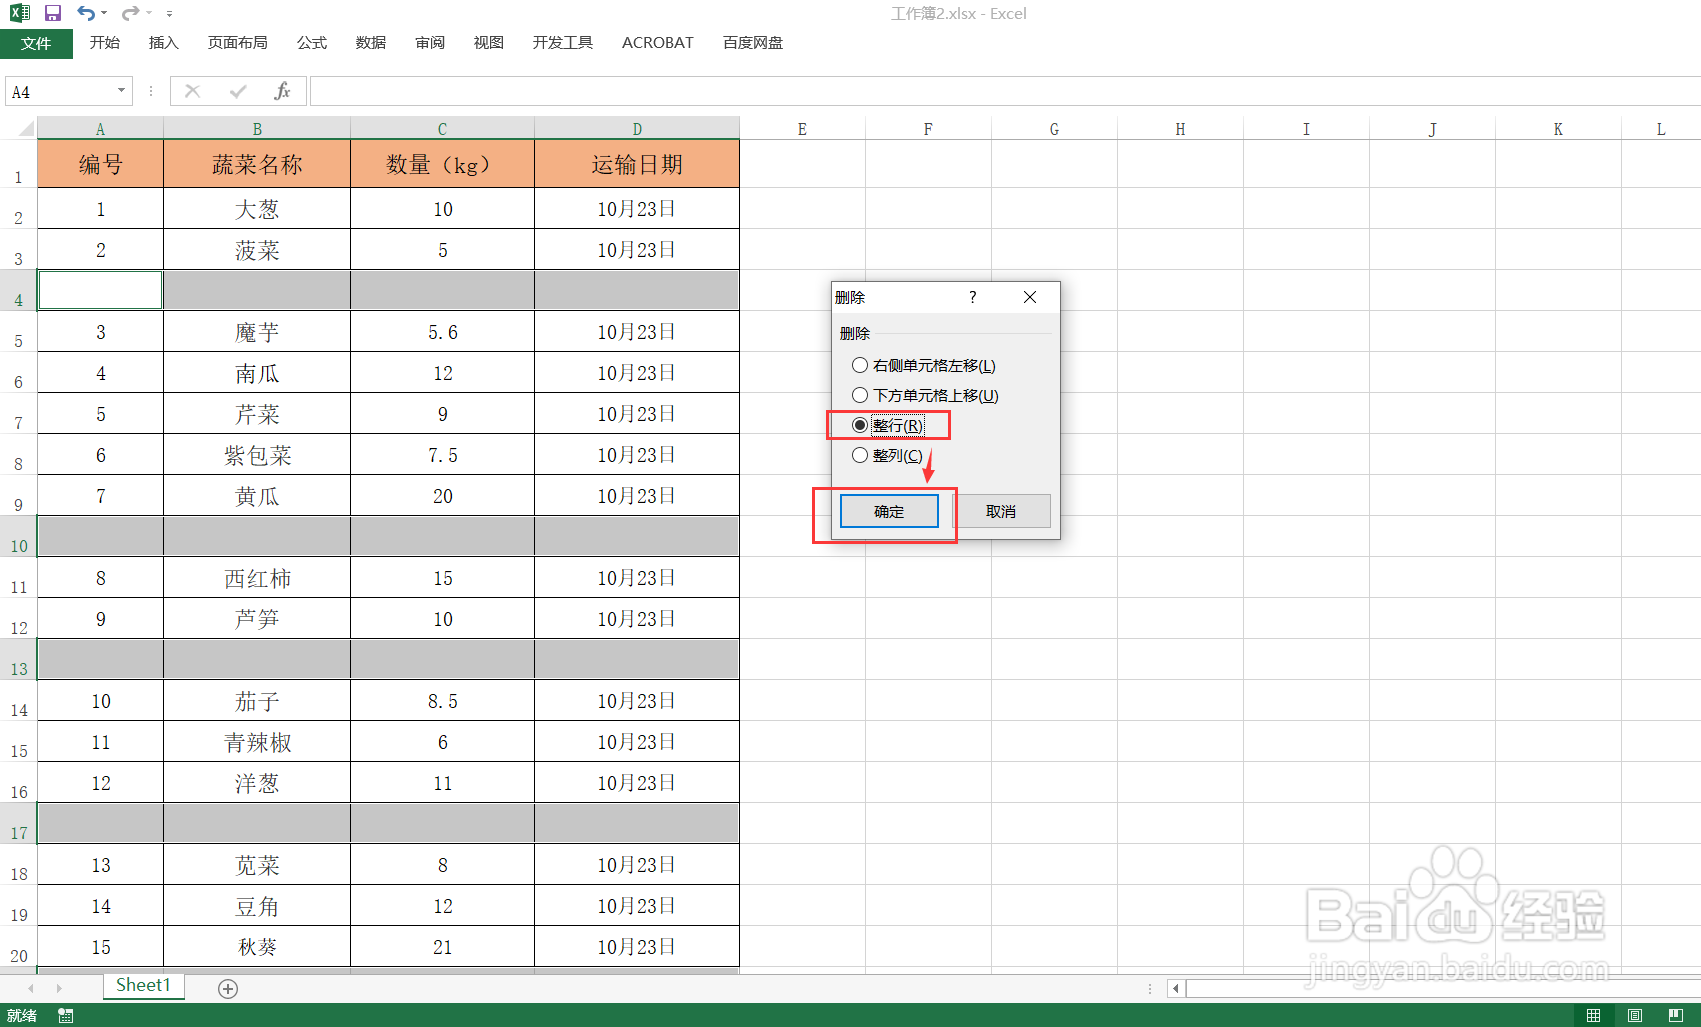Select row 10 header
Screen dimensions: 1701x1027
pyautogui.click(x=18, y=537)
